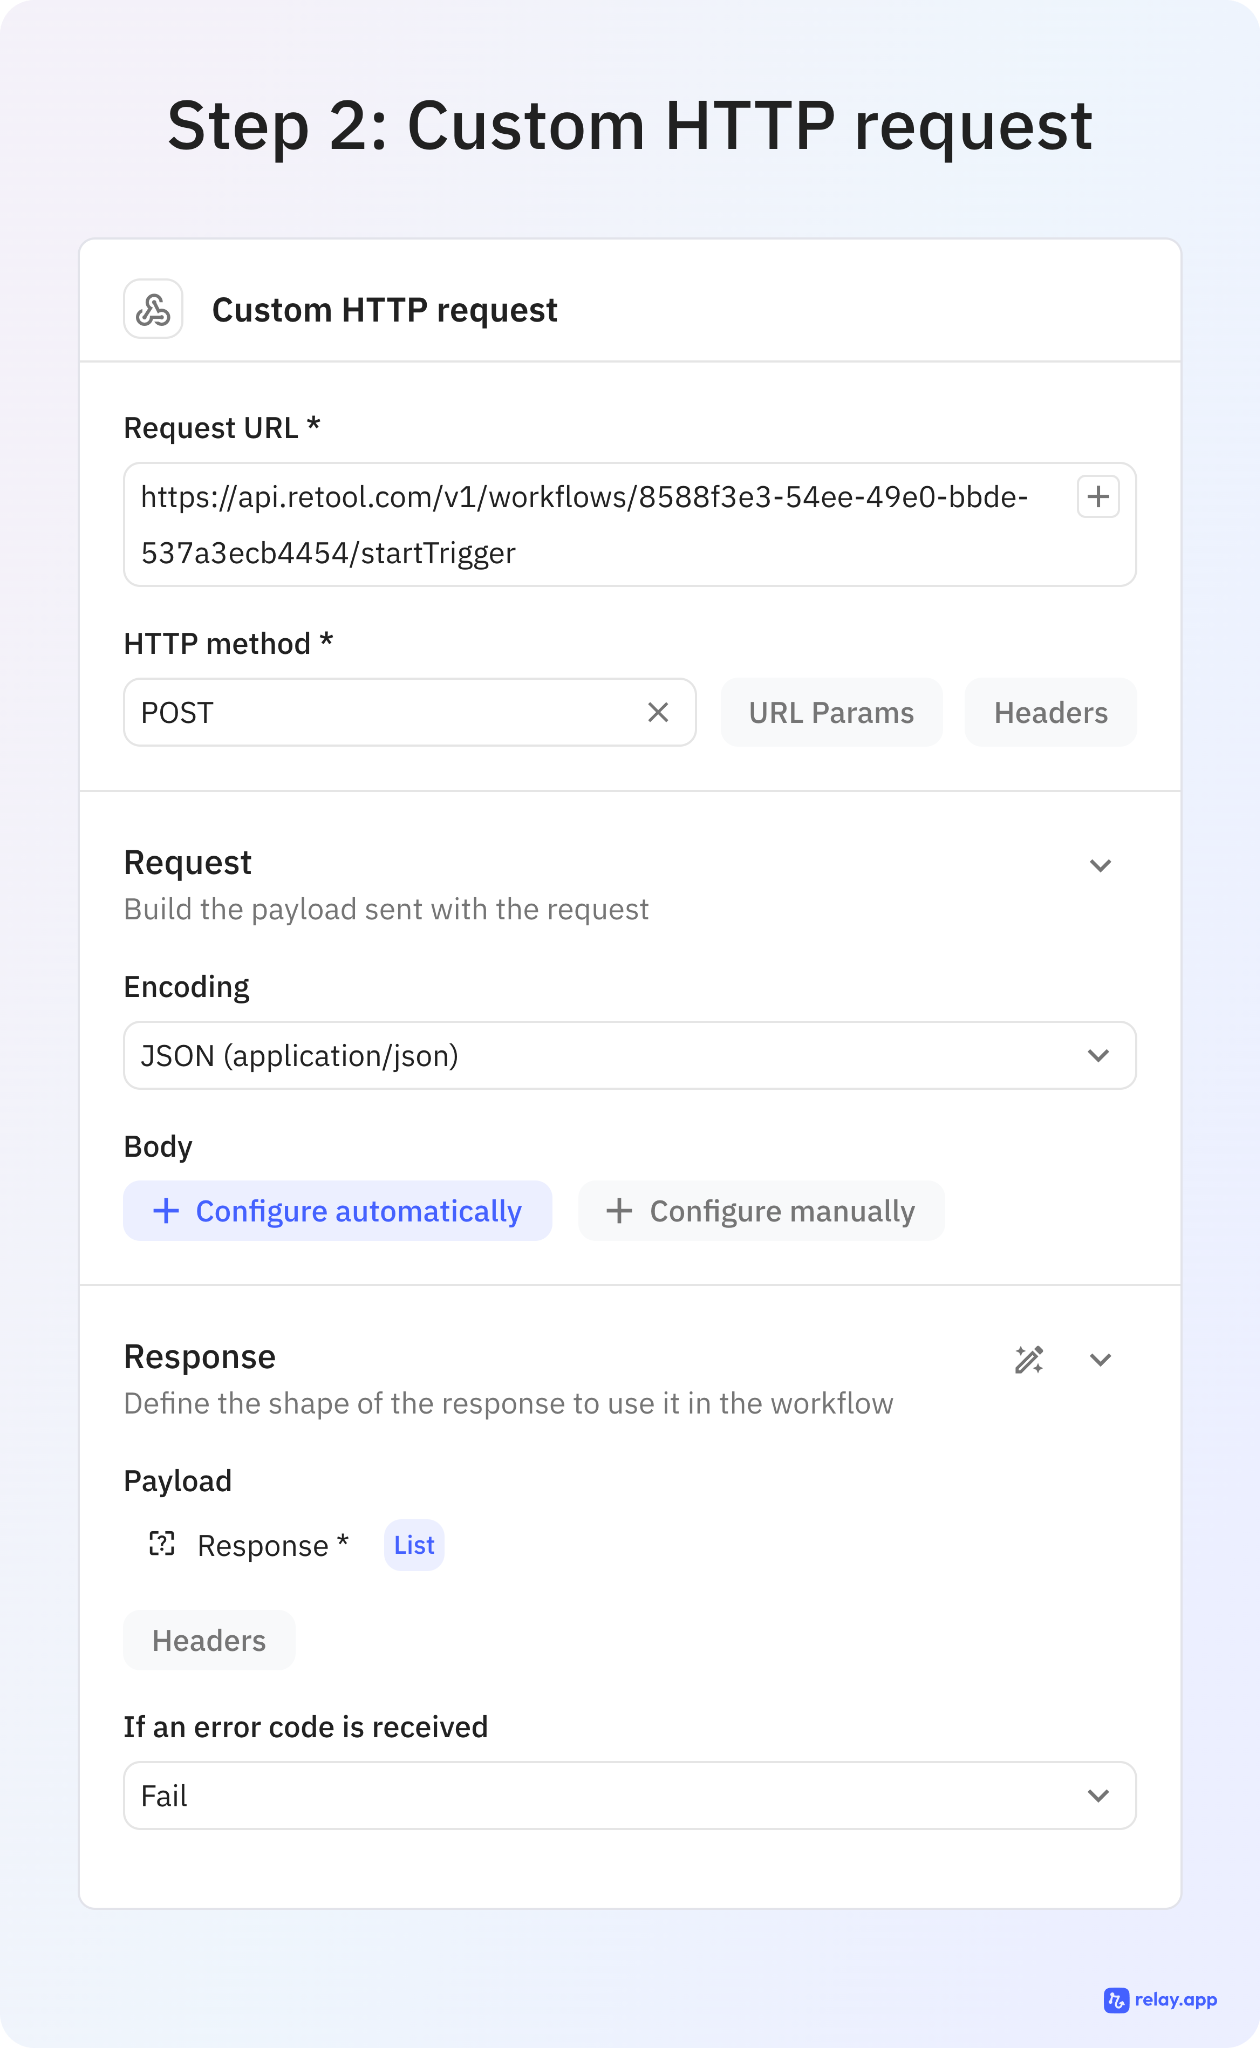Screen dimensions: 1260x2048
Task: Choose Configure manually for Body
Action: pos(761,1211)
